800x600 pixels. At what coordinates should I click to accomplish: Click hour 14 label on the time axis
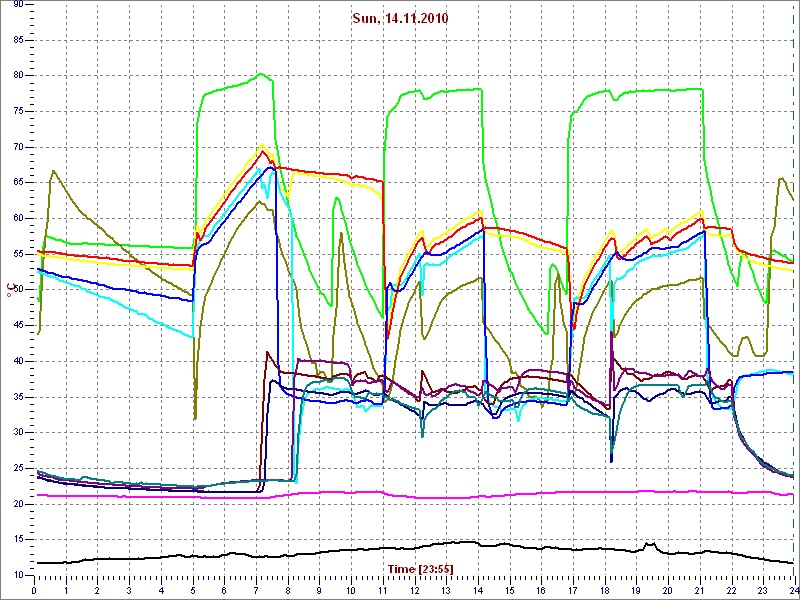[478, 590]
